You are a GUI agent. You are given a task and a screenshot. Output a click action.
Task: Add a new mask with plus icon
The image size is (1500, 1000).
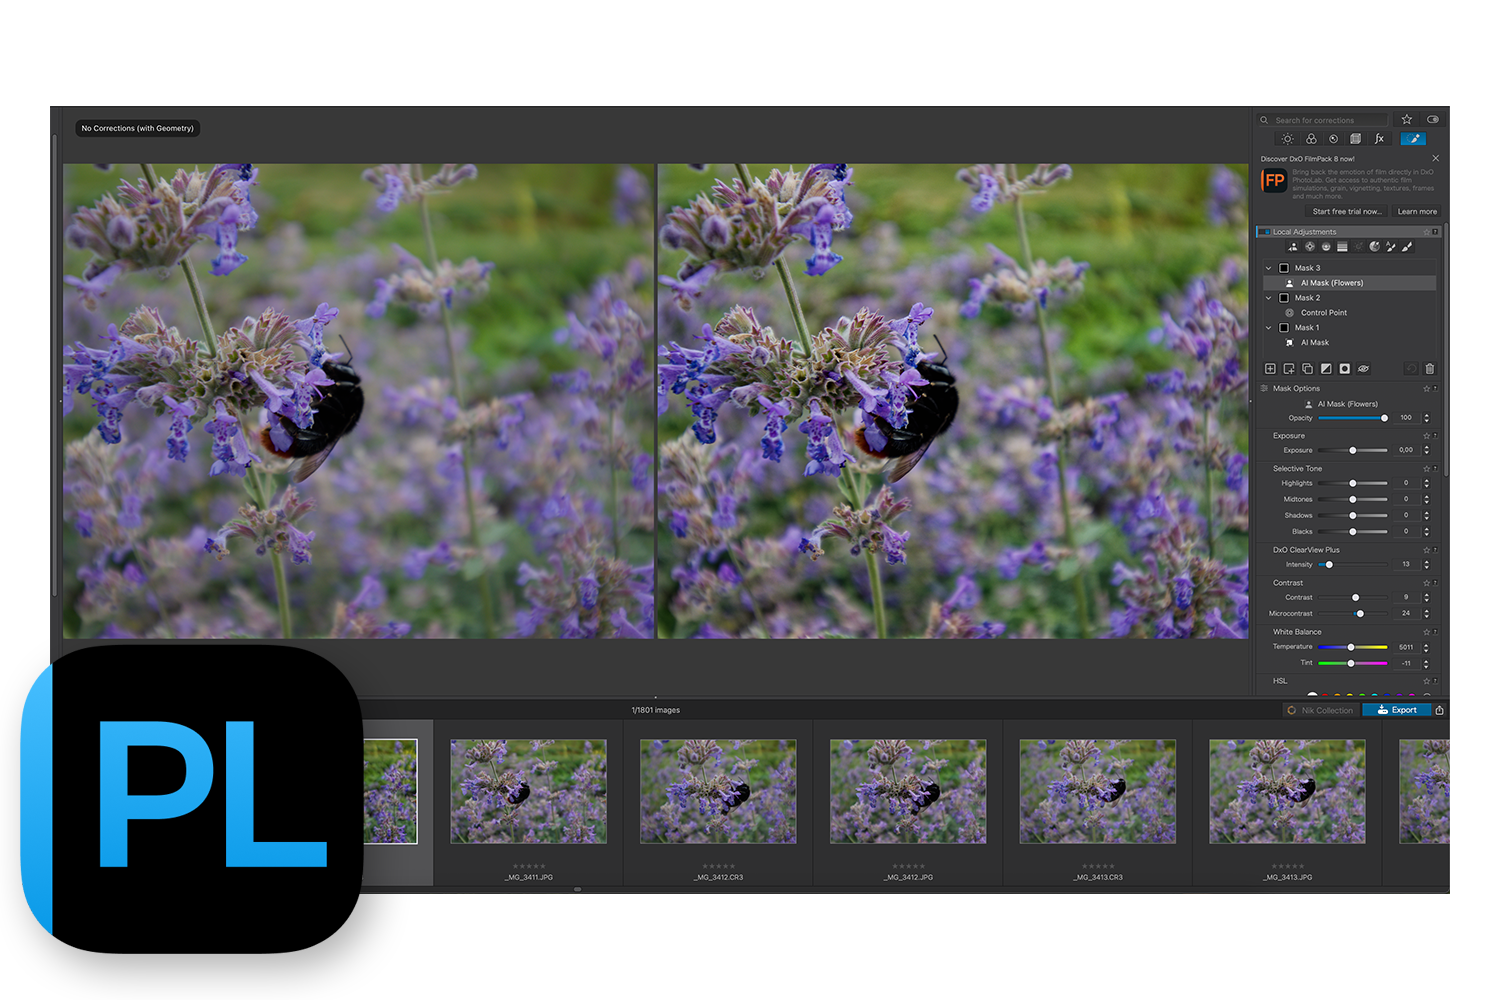(1270, 369)
